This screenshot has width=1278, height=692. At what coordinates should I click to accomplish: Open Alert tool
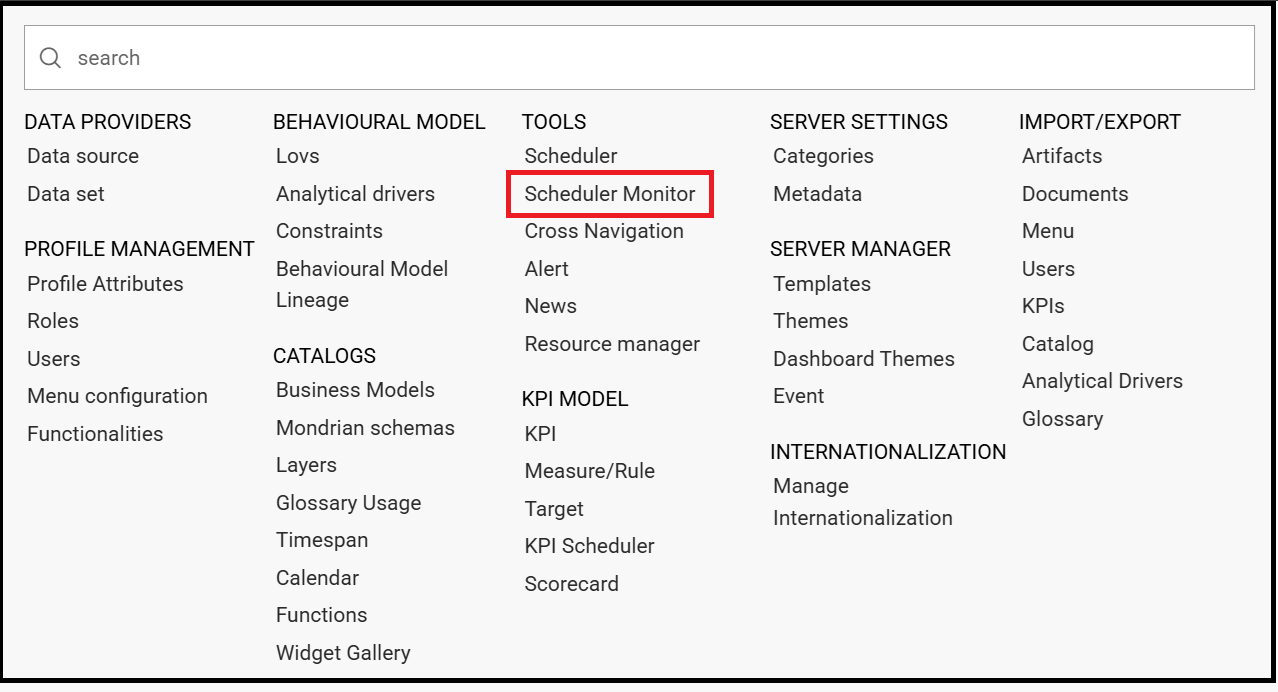[546, 269]
